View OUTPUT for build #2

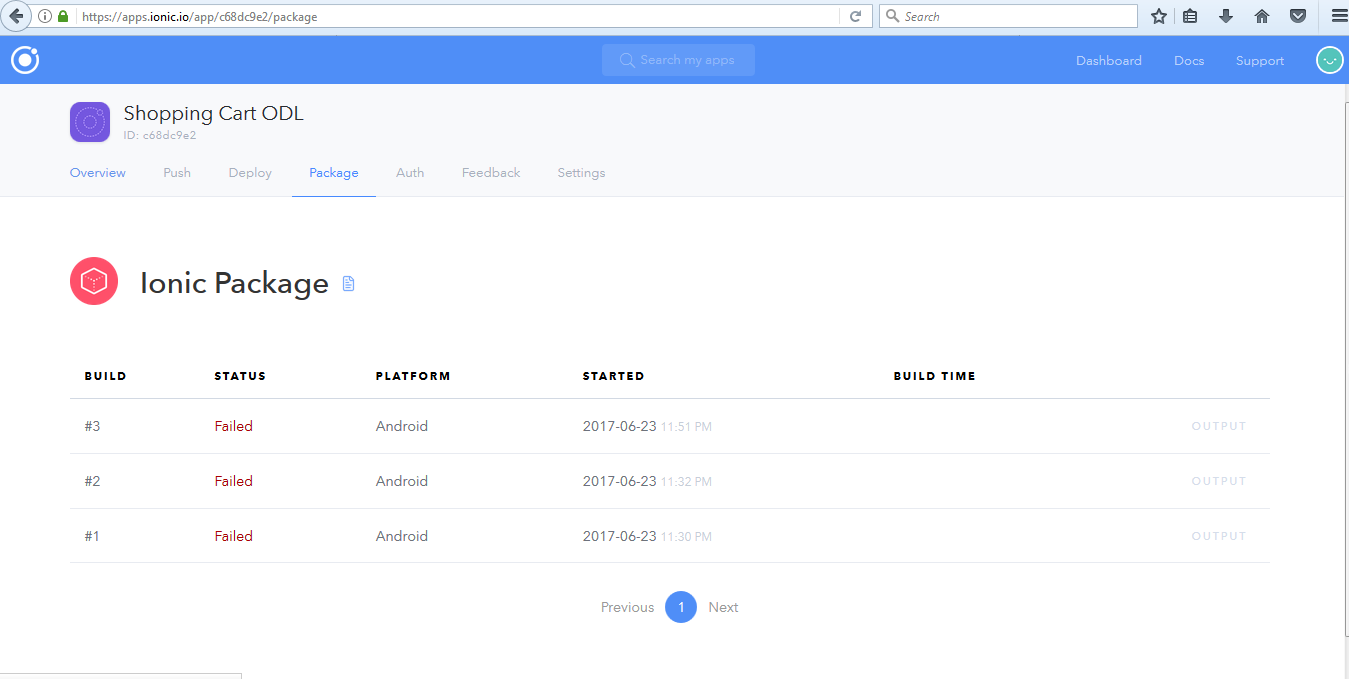pyautogui.click(x=1219, y=481)
